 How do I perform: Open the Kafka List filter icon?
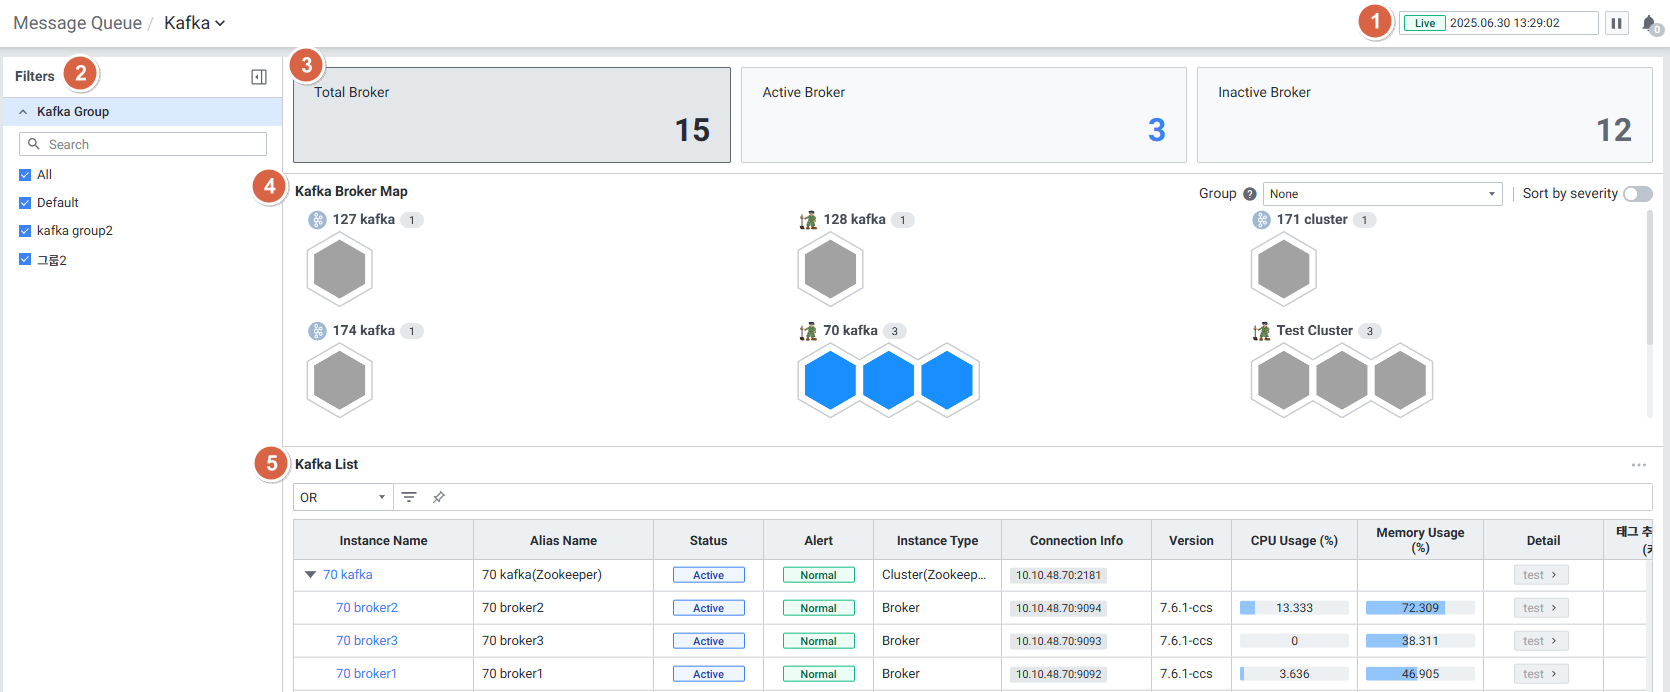pyautogui.click(x=409, y=497)
